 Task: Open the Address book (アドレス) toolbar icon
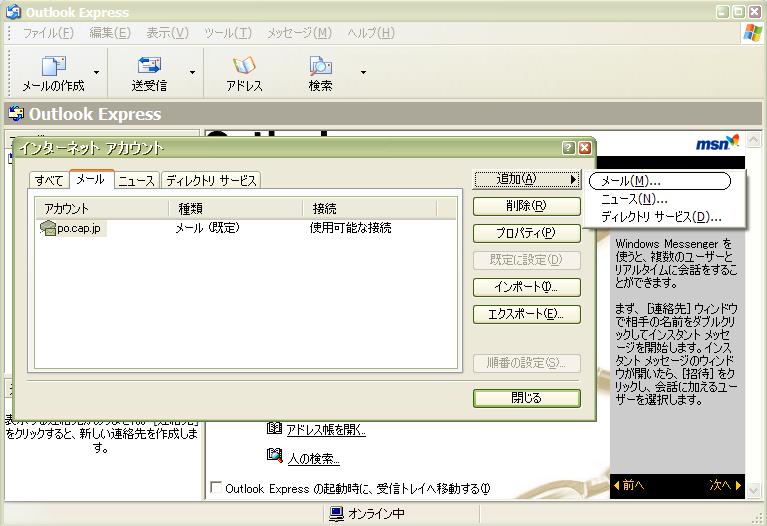(244, 66)
